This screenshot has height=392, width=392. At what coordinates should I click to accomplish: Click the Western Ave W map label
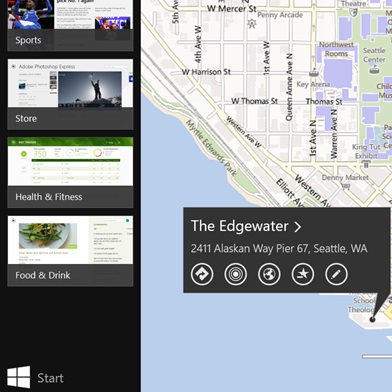click(x=244, y=132)
